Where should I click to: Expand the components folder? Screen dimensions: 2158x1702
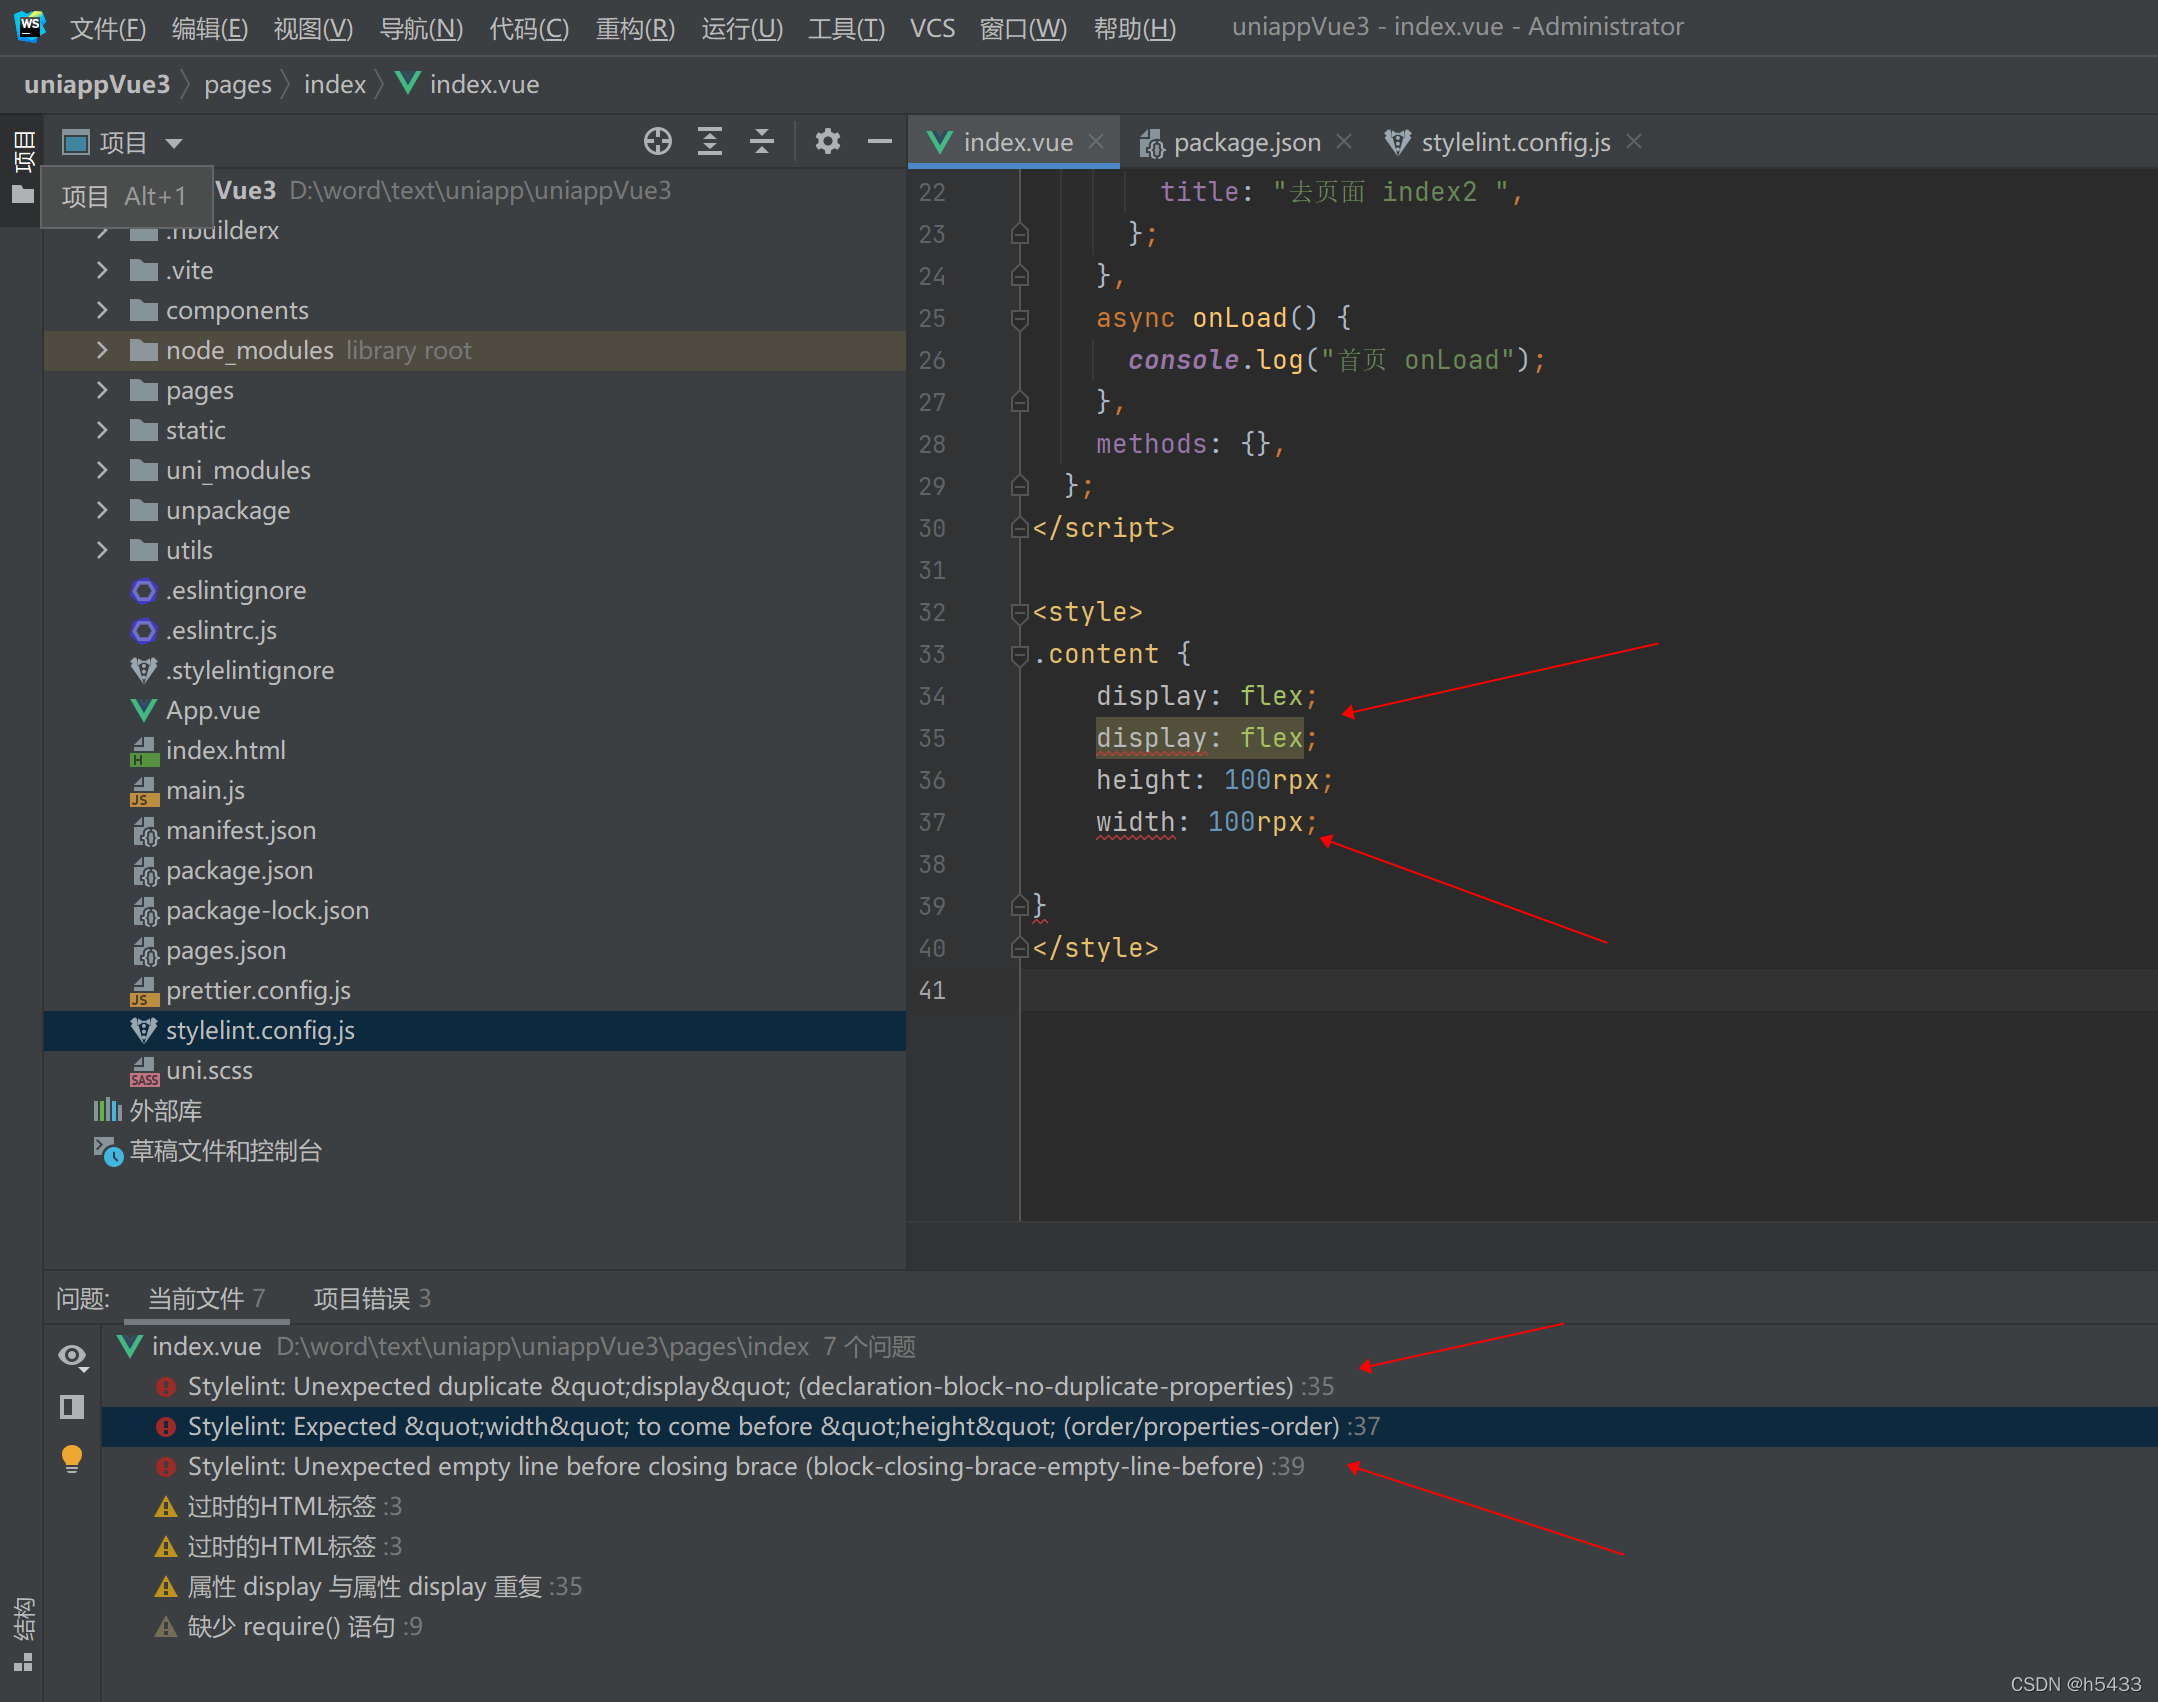tap(102, 310)
